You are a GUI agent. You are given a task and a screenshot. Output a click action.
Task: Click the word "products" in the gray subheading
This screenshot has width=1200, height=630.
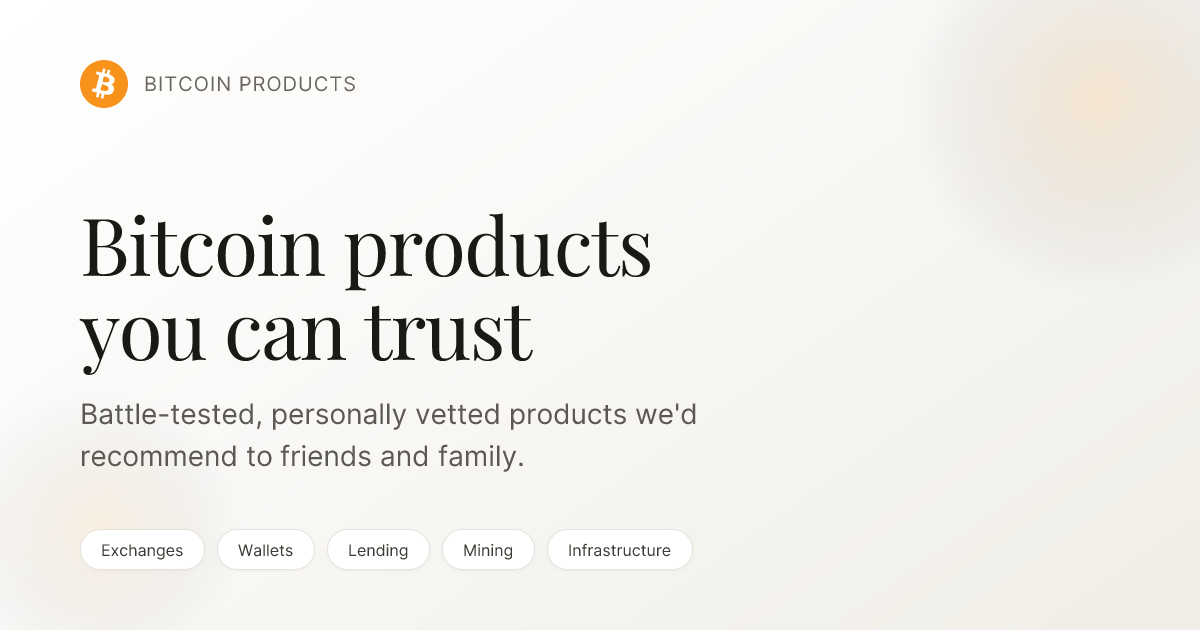(568, 415)
